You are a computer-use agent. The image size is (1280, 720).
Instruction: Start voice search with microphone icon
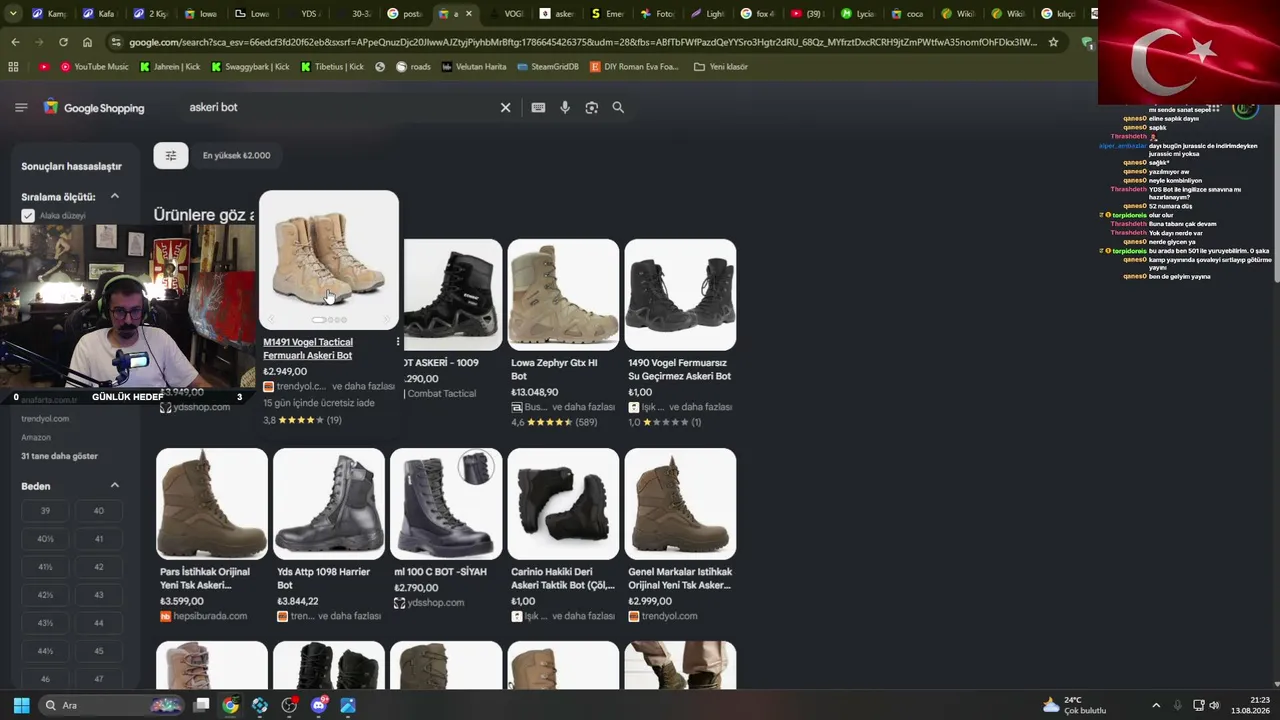point(565,107)
